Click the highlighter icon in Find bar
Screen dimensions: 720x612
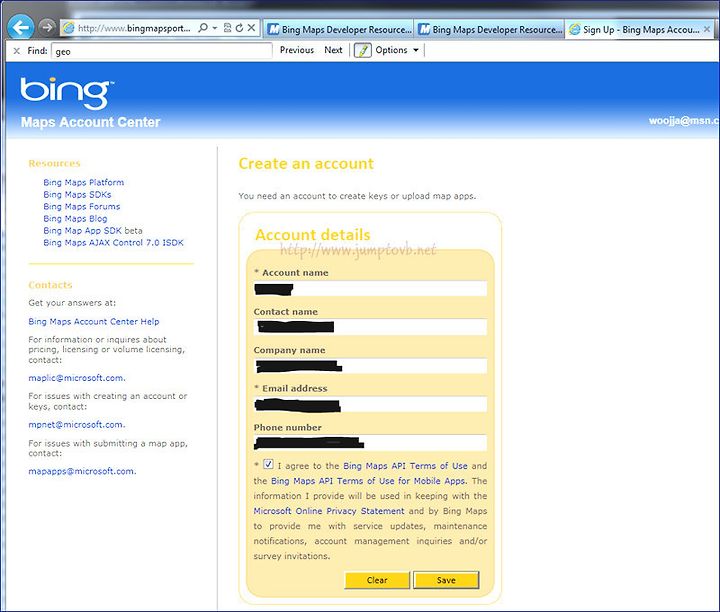pyautogui.click(x=362, y=50)
